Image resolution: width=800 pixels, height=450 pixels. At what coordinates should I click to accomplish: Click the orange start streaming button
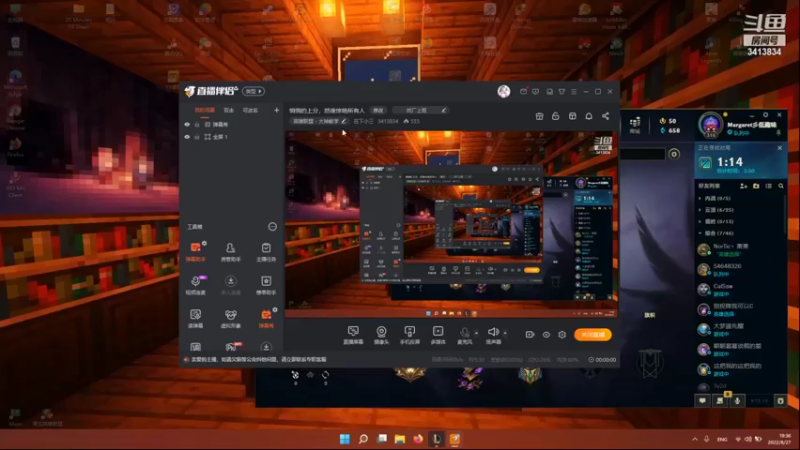[x=592, y=335]
